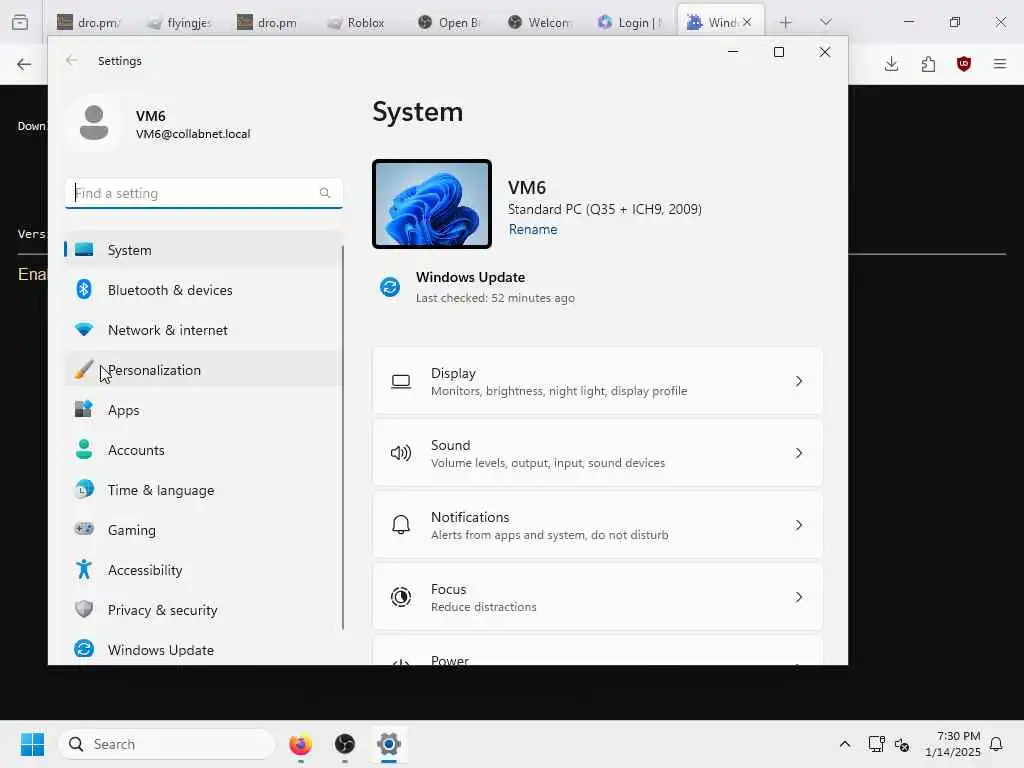The image size is (1024, 768).
Task: Open Notifications settings
Action: [597, 525]
